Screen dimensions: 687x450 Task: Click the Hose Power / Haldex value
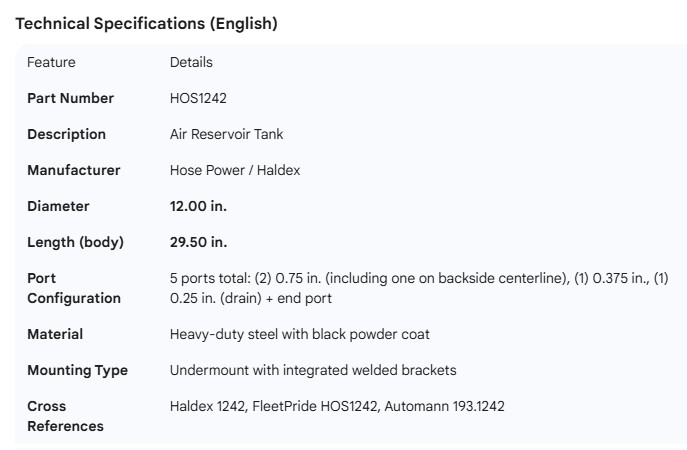point(235,170)
